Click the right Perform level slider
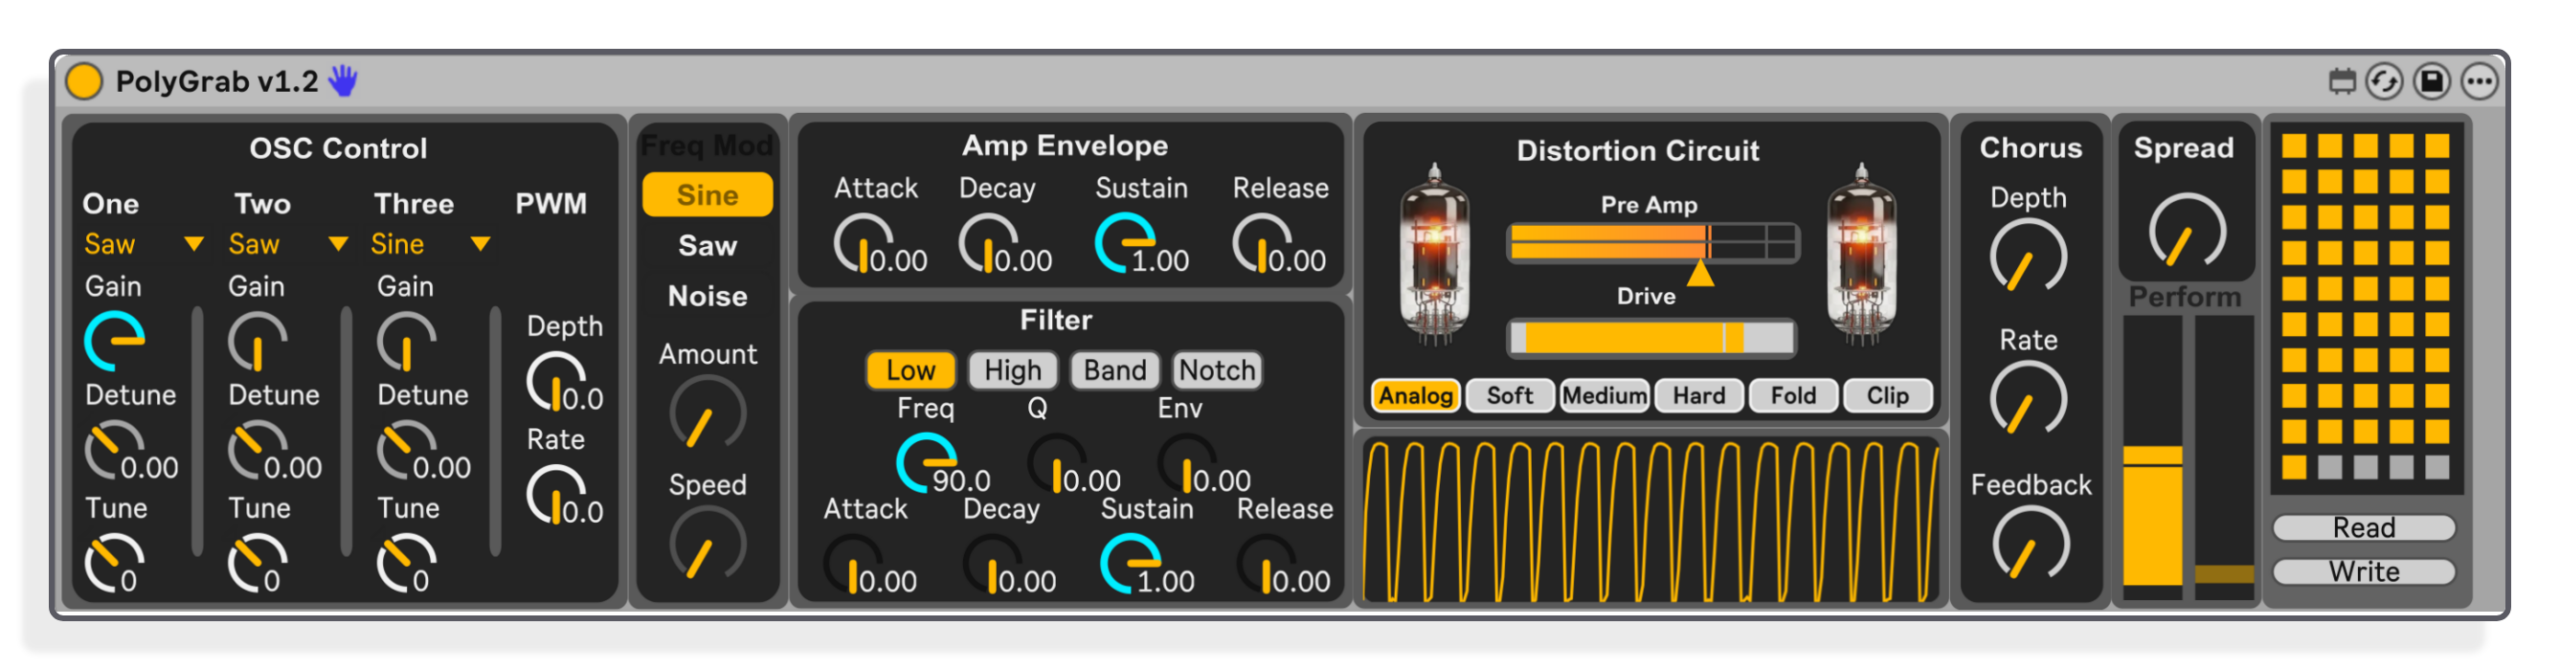The height and width of the screenshot is (670, 2560). [x=2224, y=458]
